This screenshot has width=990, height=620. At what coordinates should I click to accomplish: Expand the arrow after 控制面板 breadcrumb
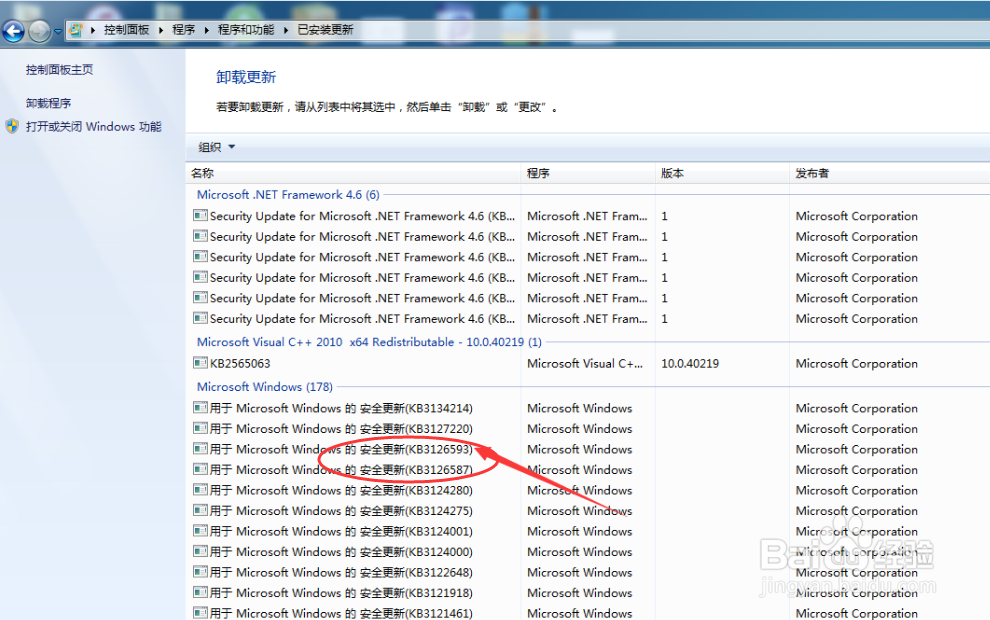(160, 30)
